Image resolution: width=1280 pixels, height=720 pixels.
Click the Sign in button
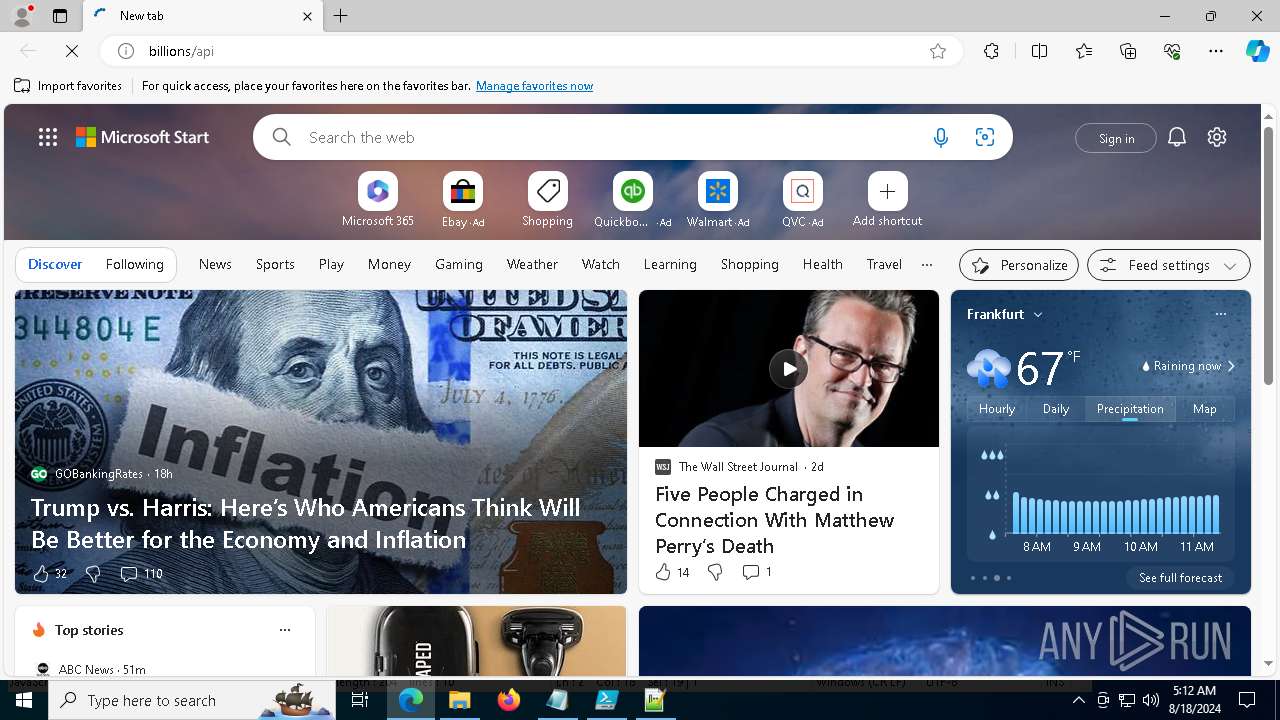[1116, 138]
